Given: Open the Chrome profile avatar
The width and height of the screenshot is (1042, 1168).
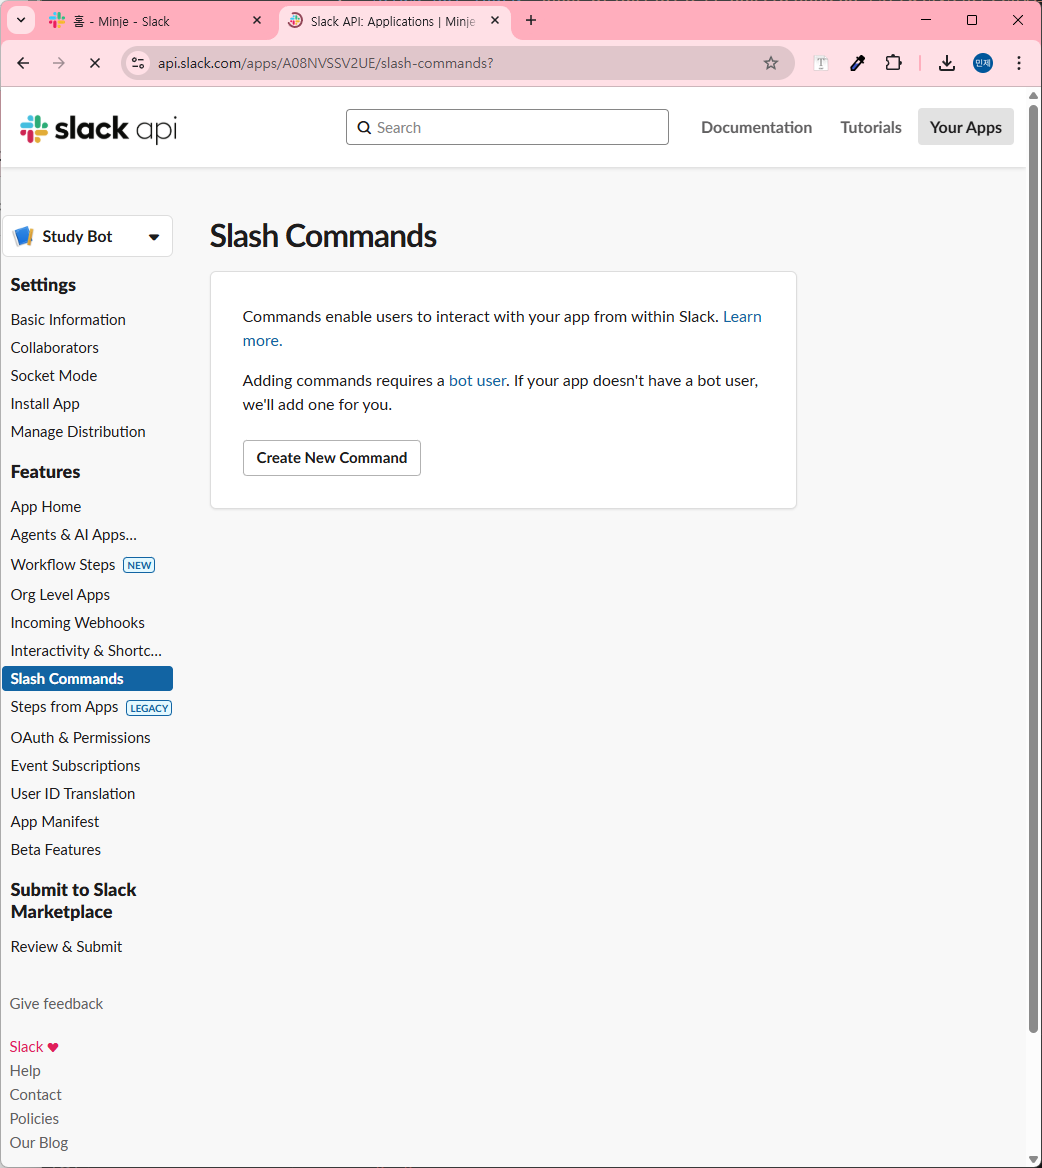Looking at the screenshot, I should tap(983, 63).
